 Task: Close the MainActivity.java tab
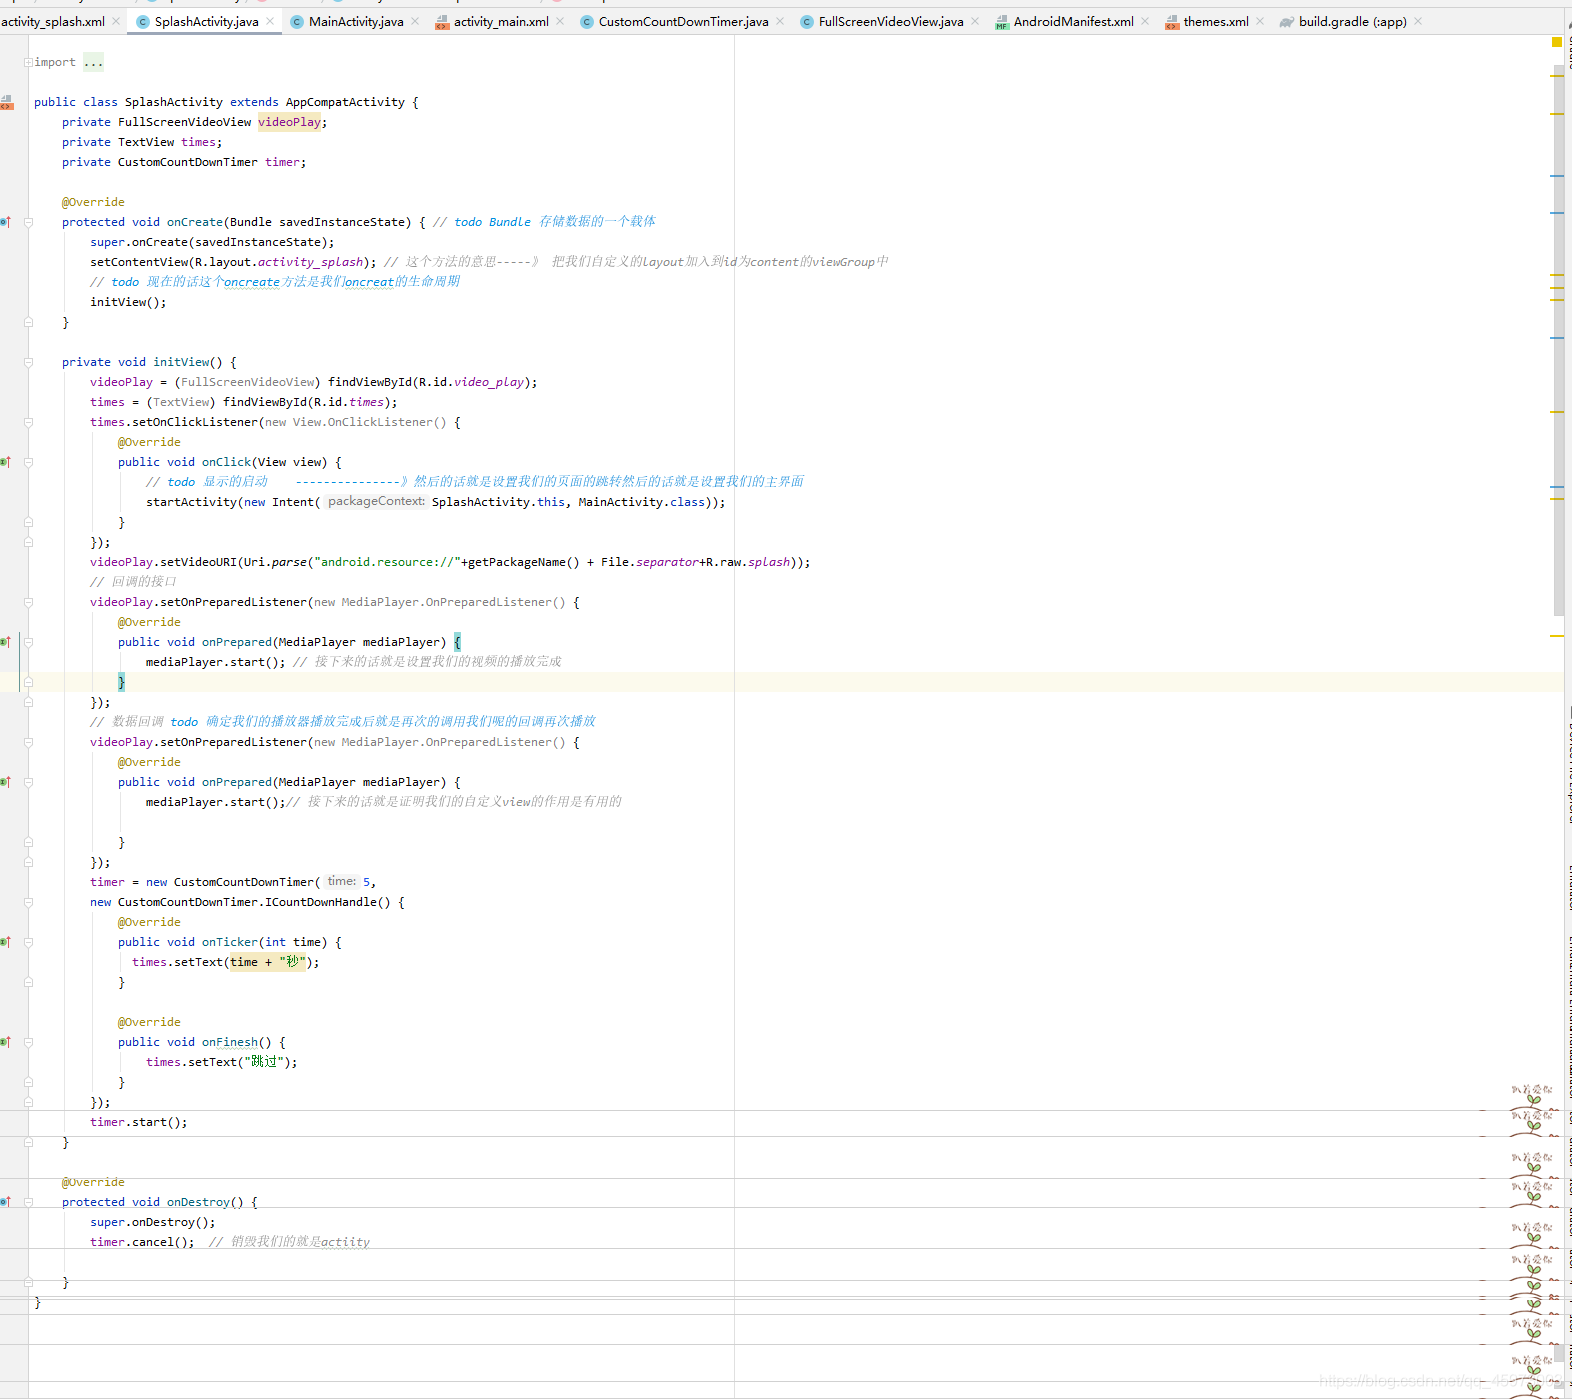(415, 21)
